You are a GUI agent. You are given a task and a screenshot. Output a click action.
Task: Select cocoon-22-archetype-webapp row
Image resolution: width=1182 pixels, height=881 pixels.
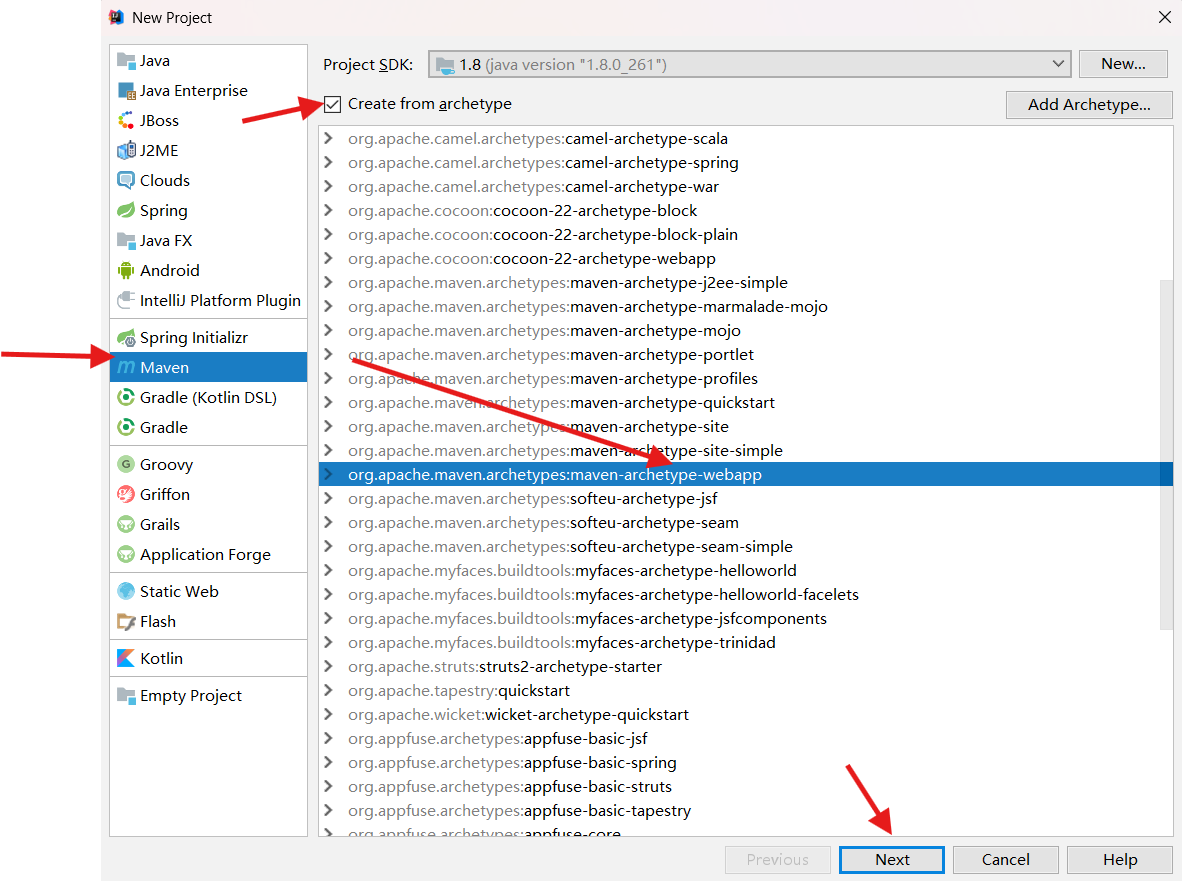click(x=746, y=258)
